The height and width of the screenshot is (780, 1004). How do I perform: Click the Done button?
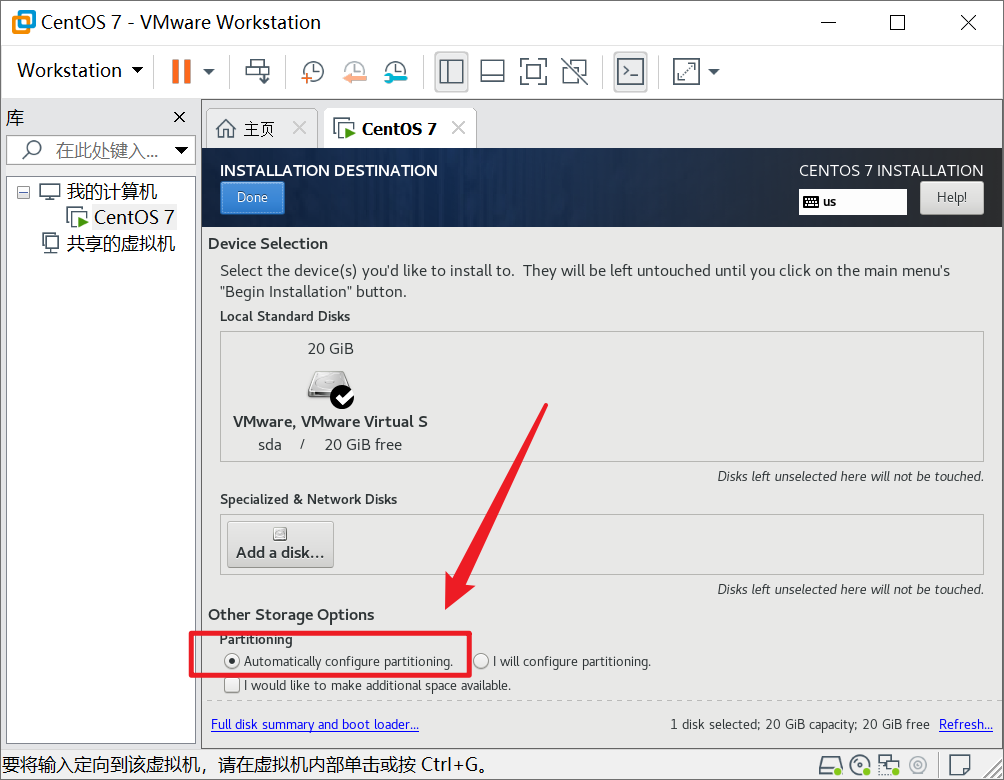(x=252, y=198)
